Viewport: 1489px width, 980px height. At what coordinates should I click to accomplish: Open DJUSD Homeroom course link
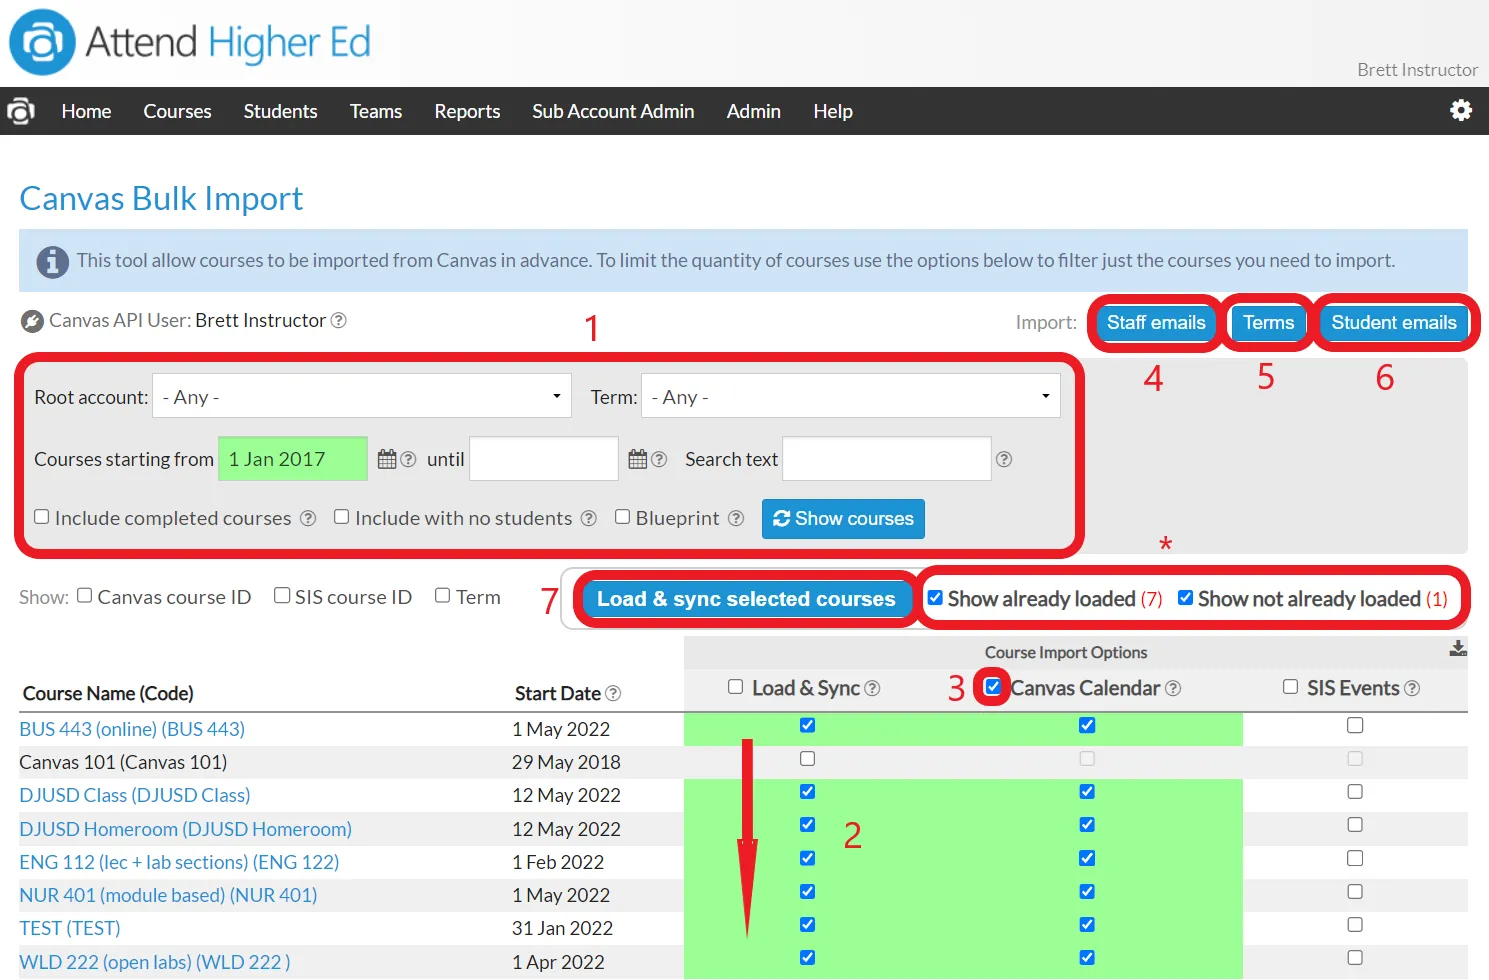pos(186,829)
